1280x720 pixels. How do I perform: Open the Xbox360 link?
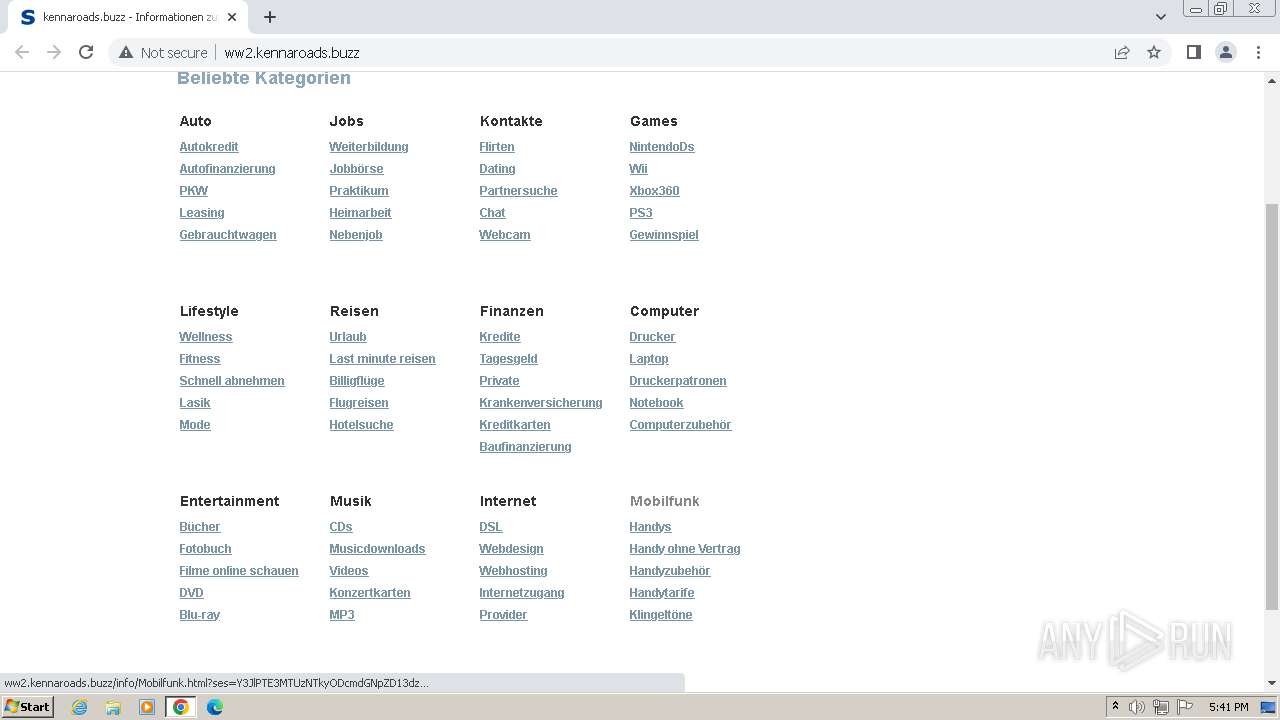click(x=654, y=191)
